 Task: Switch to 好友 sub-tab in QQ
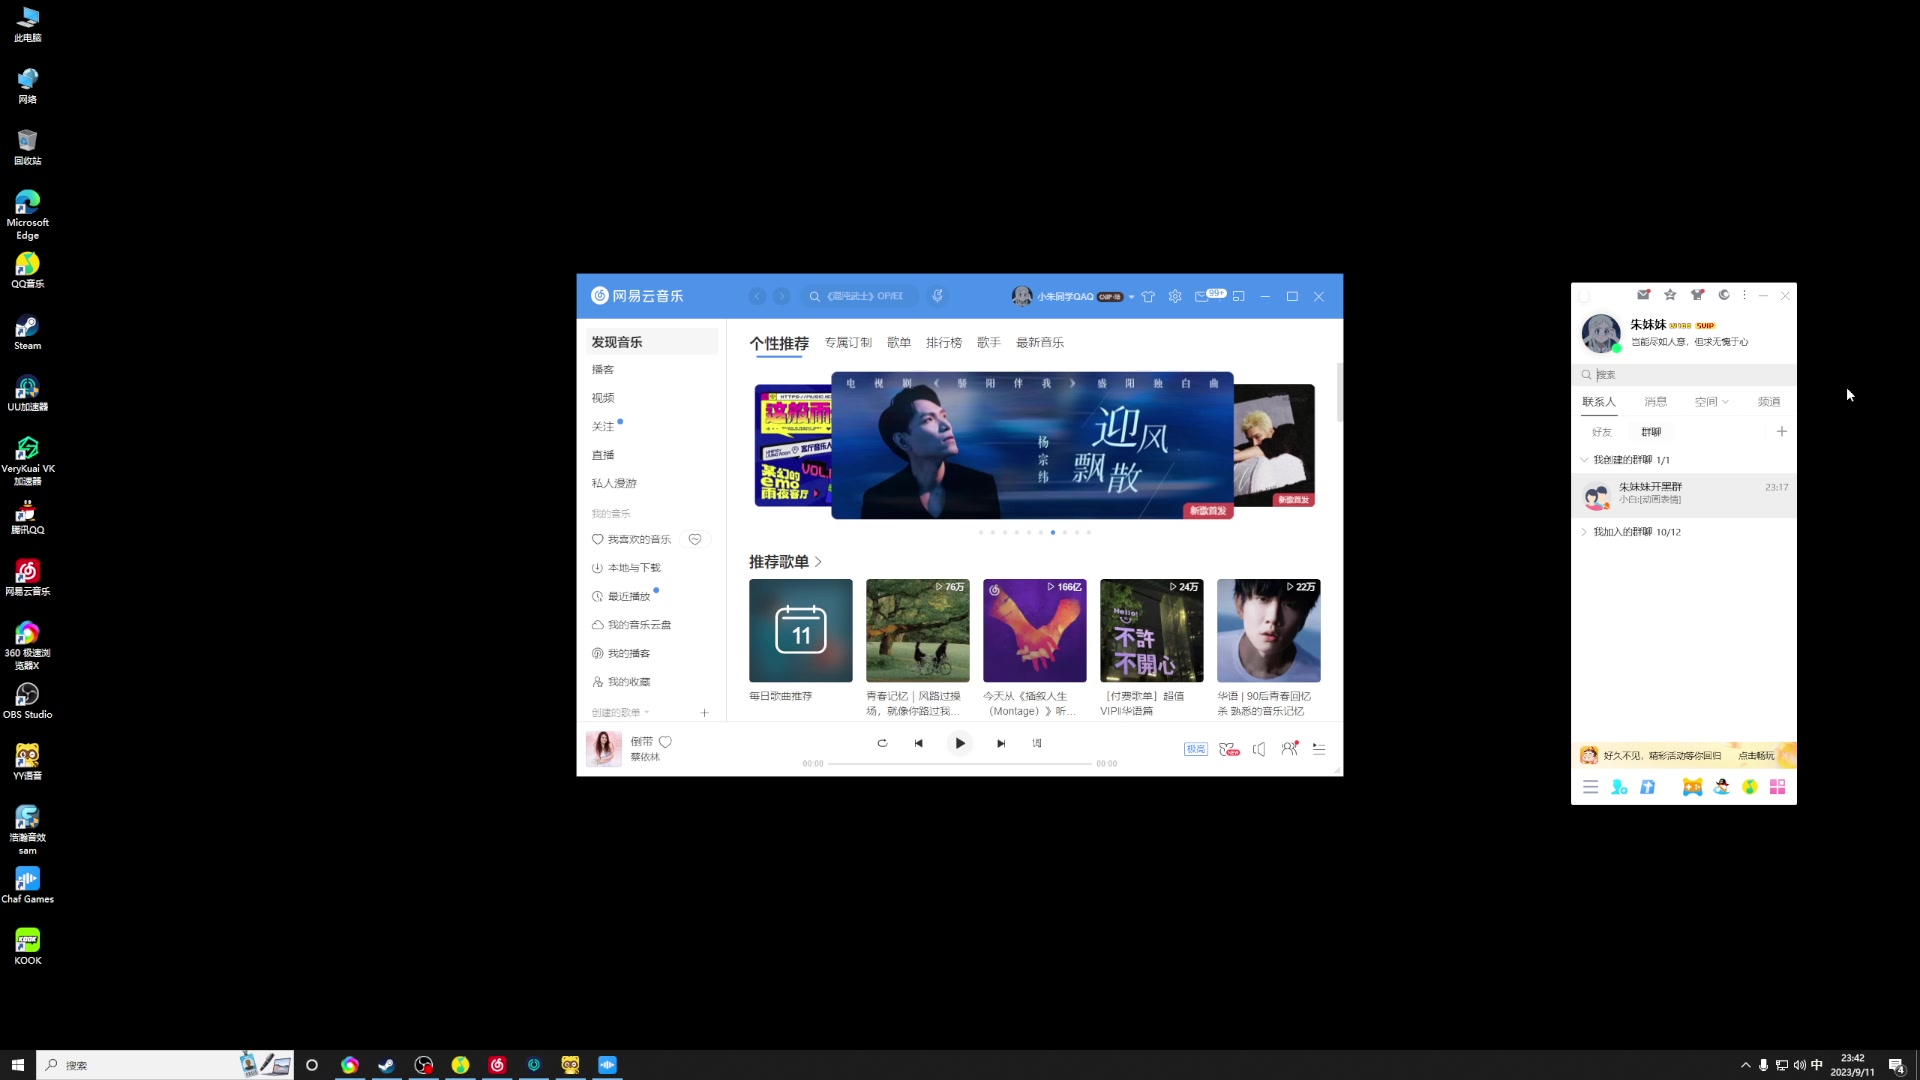pos(1602,432)
